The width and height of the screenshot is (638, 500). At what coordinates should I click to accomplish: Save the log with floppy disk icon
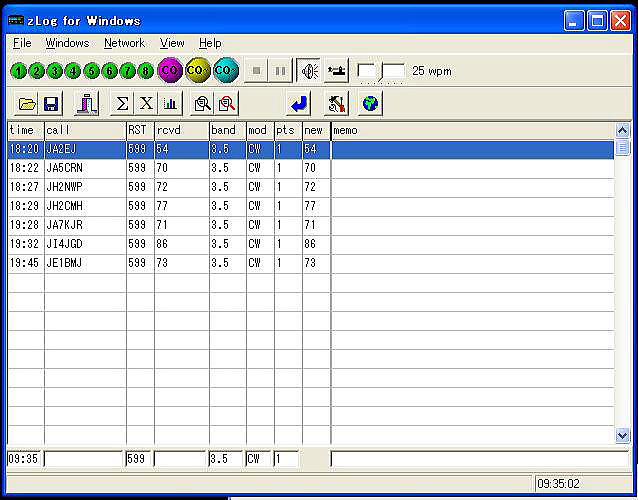(x=51, y=104)
